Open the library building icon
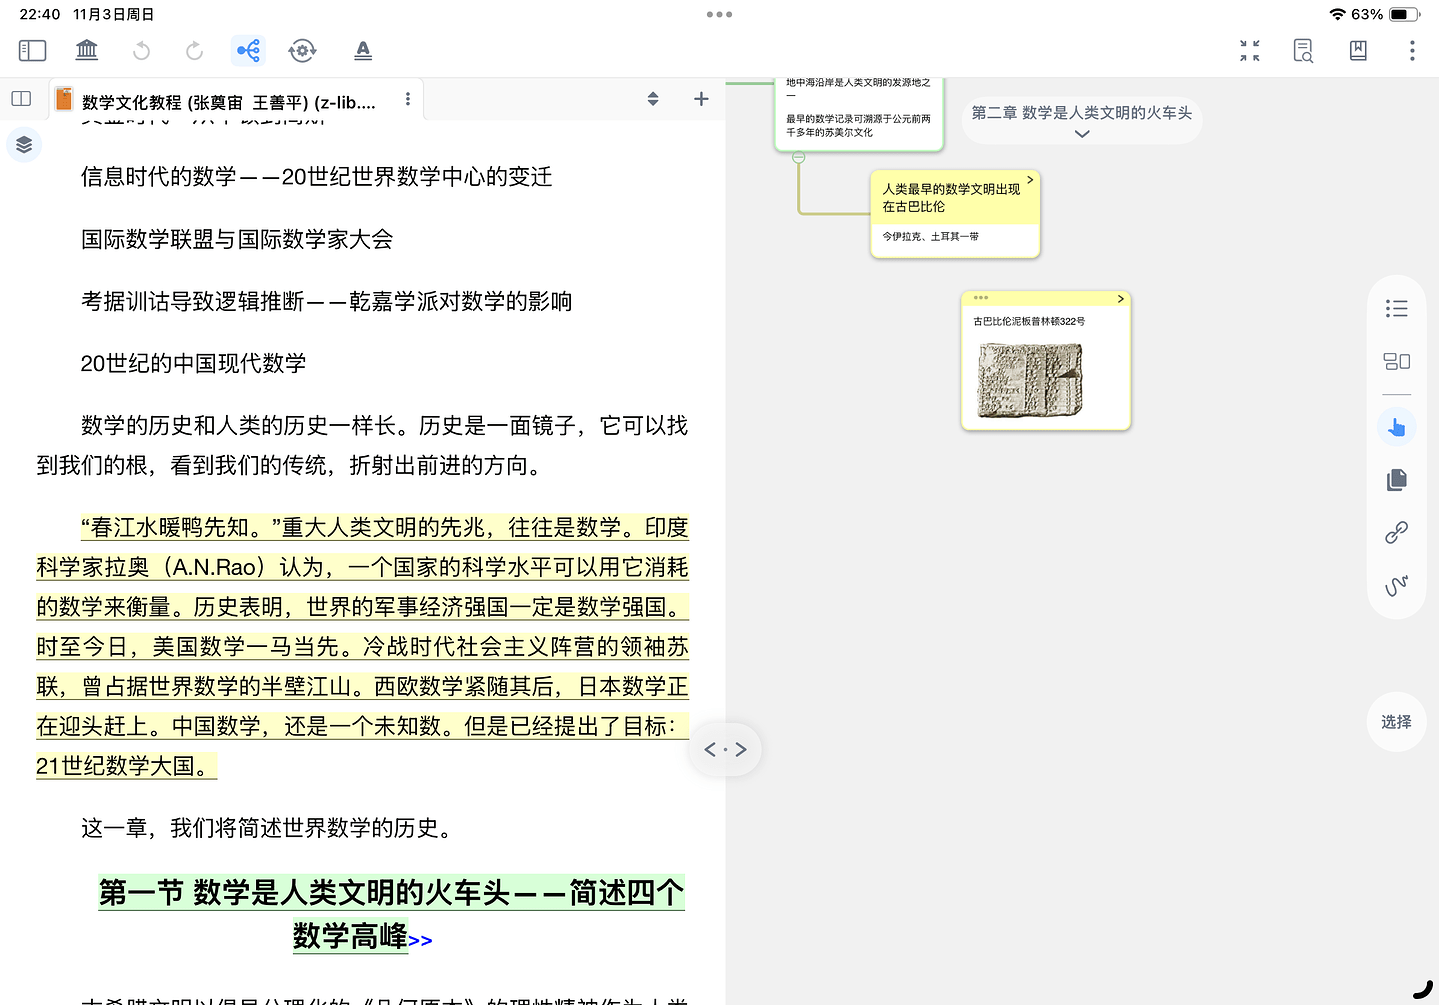The image size is (1439, 1005). (x=87, y=50)
